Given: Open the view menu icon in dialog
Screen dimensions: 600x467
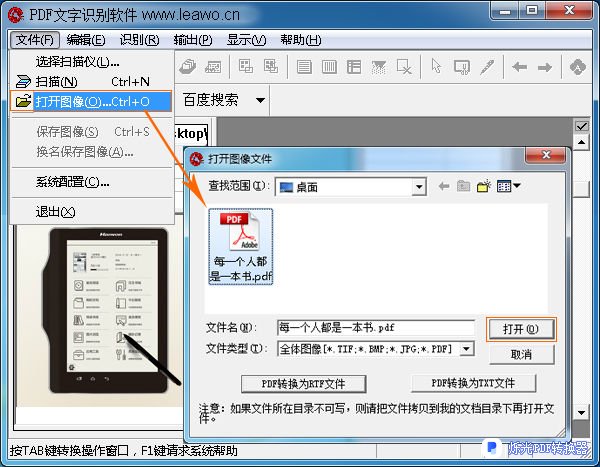Looking at the screenshot, I should (509, 186).
